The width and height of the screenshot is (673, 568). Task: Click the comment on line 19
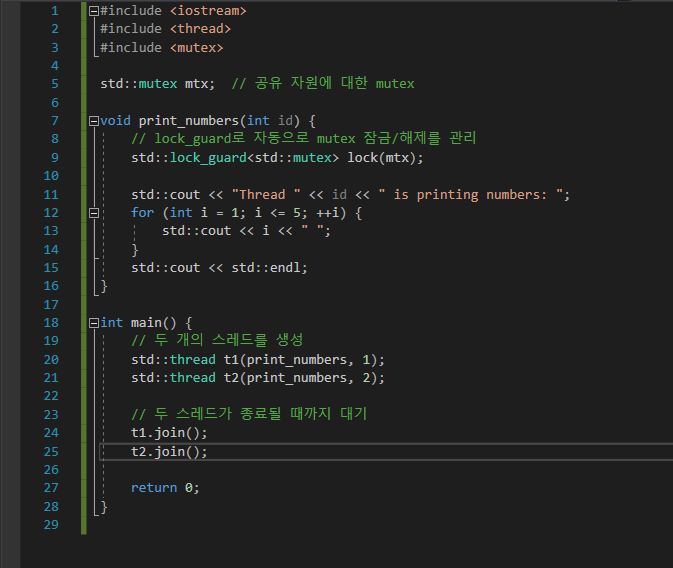point(217,340)
